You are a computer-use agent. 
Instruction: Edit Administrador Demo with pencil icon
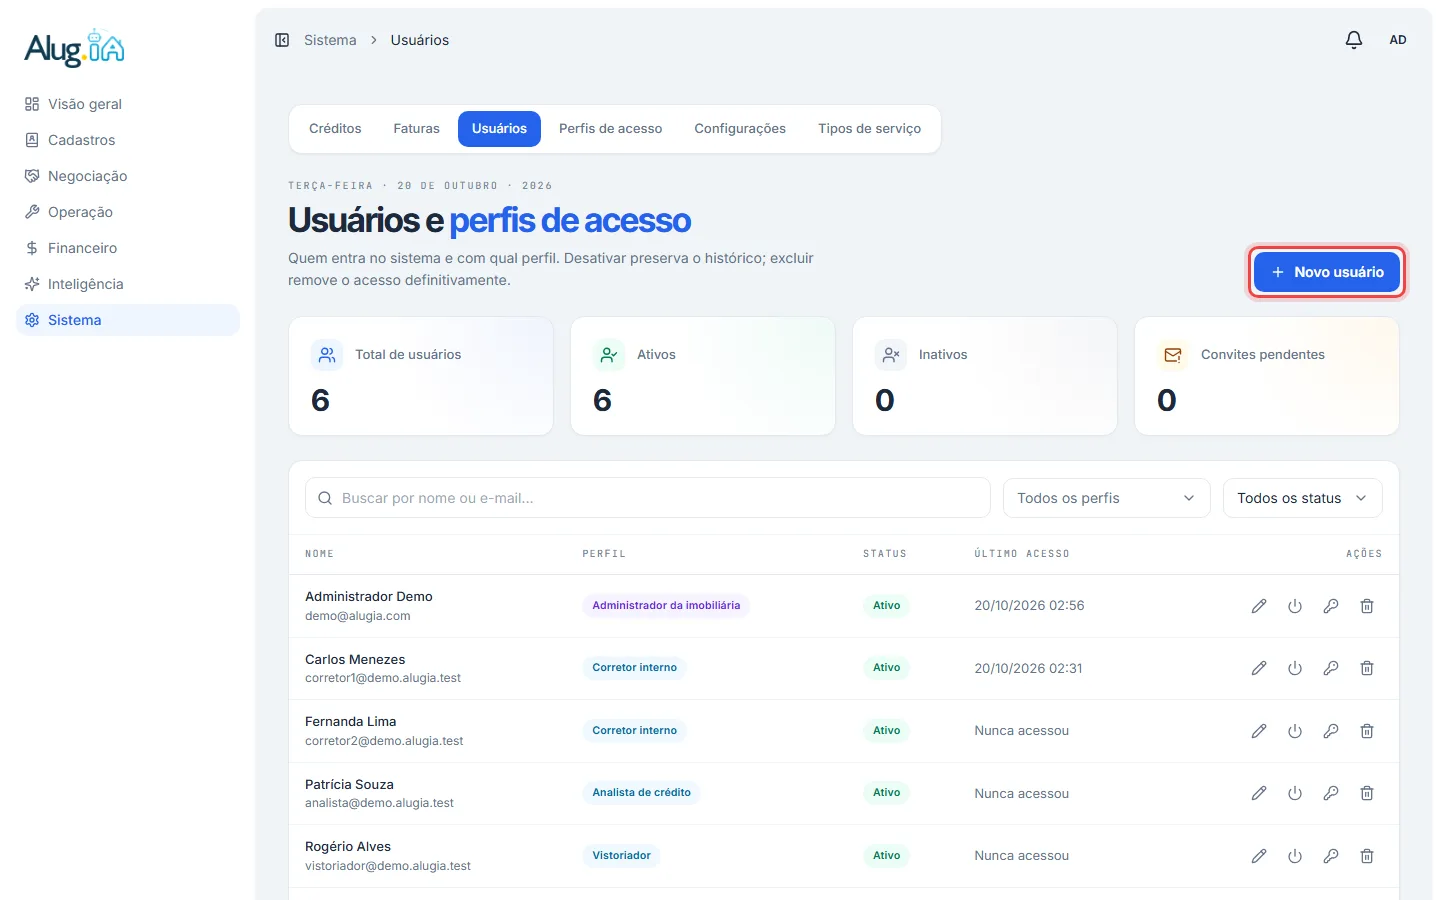[1259, 606]
